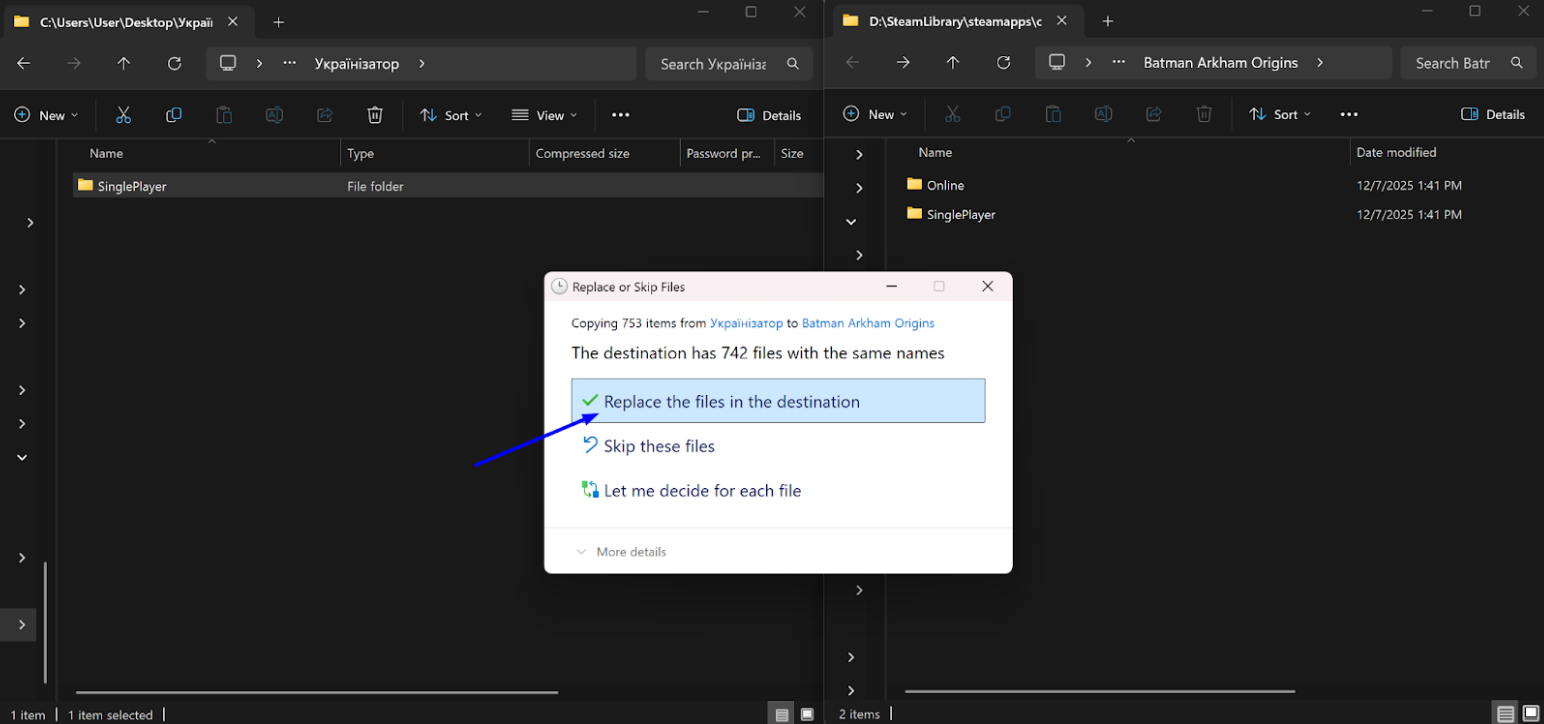This screenshot has height=724, width=1544.
Task: Select the Online folder name in the Batman window
Action: (x=945, y=185)
